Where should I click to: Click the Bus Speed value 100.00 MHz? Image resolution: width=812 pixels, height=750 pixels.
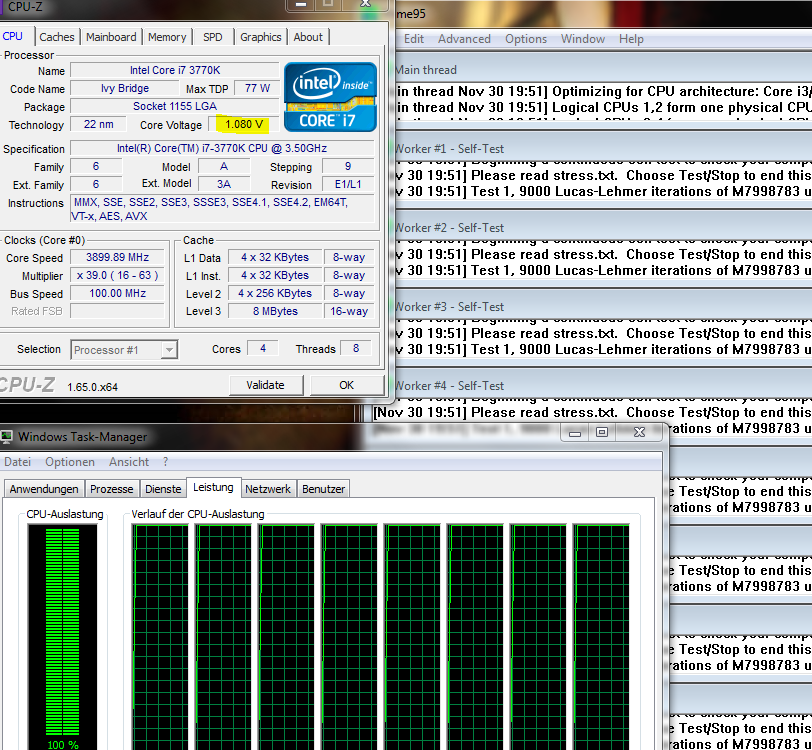click(118, 294)
